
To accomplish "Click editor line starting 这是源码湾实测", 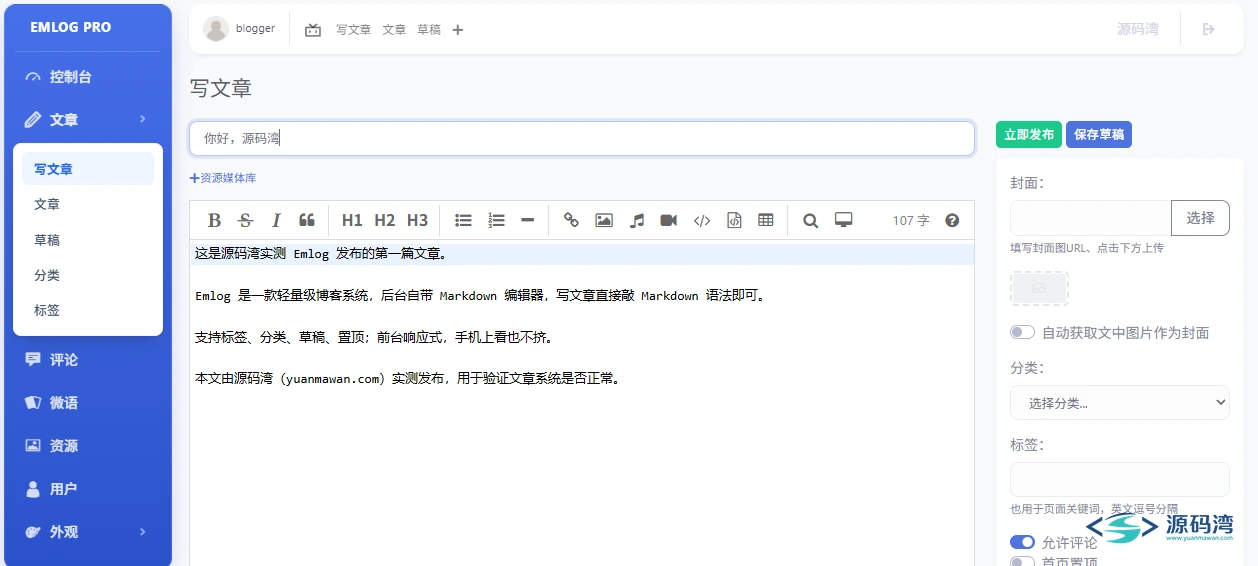I will [x=321, y=254].
